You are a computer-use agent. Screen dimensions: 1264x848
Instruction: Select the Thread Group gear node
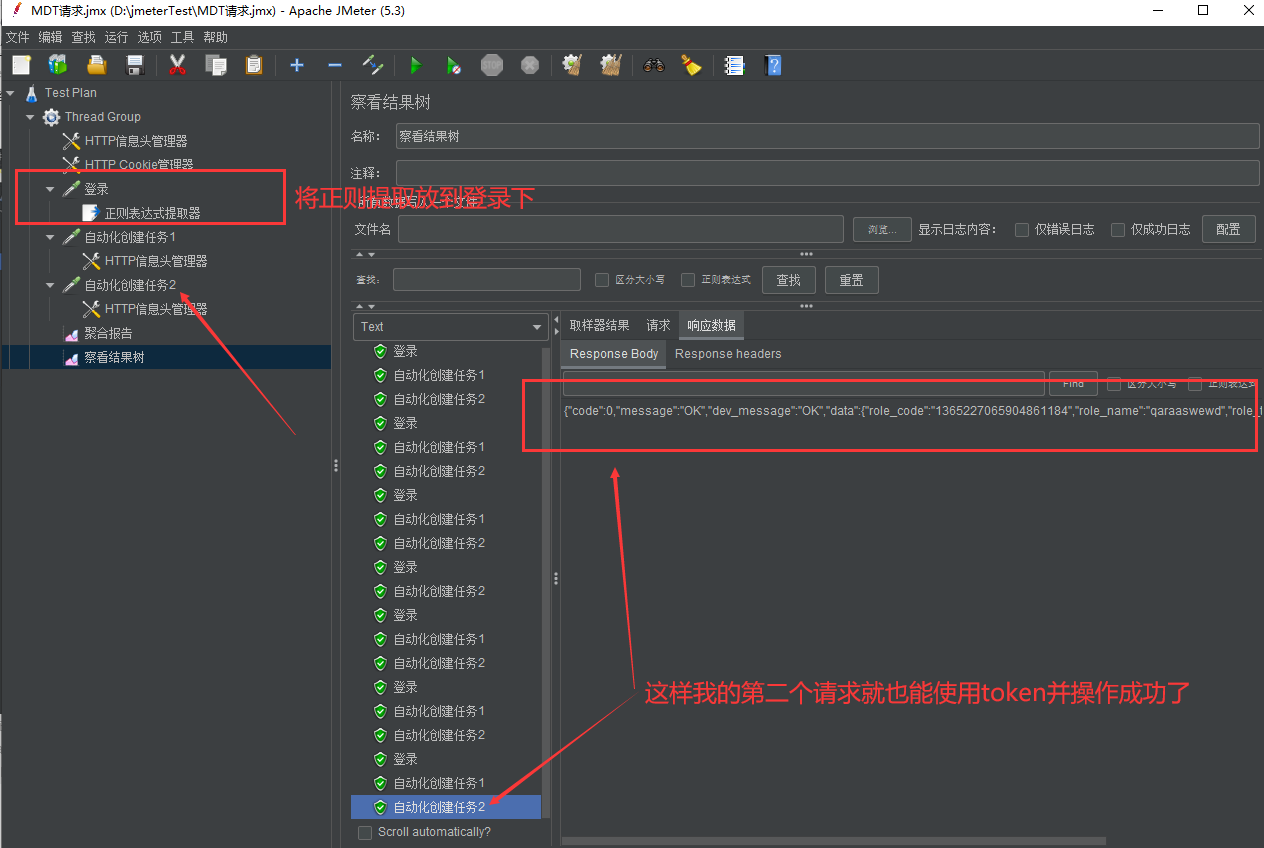(103, 116)
